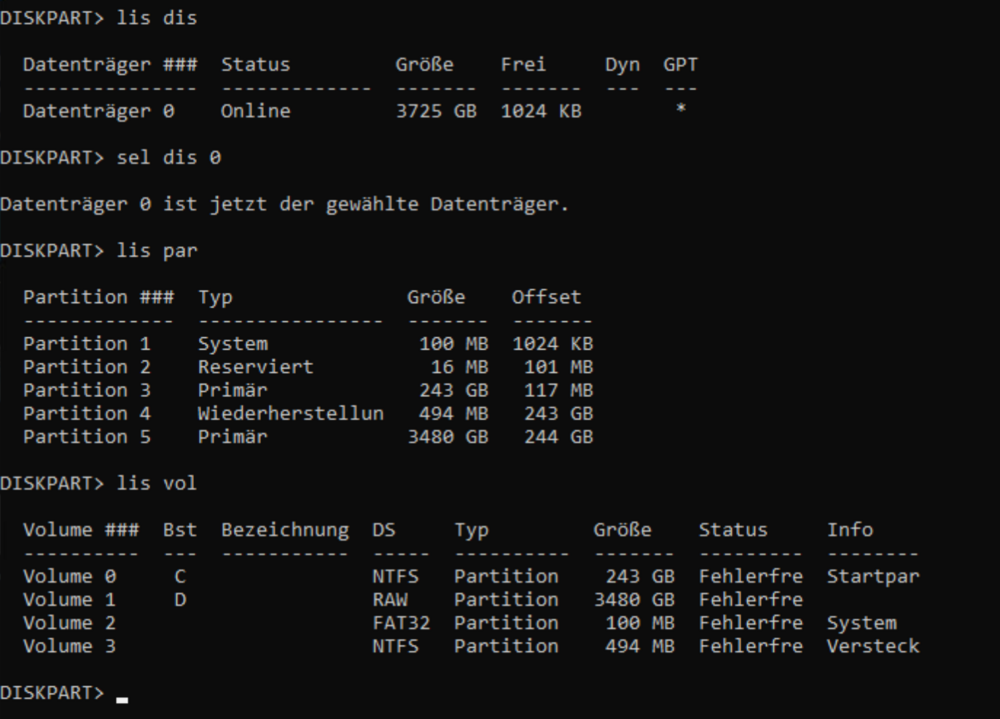The image size is (1000, 719).
Task: Click the "Bezeichnung" column header
Action: coord(285,530)
